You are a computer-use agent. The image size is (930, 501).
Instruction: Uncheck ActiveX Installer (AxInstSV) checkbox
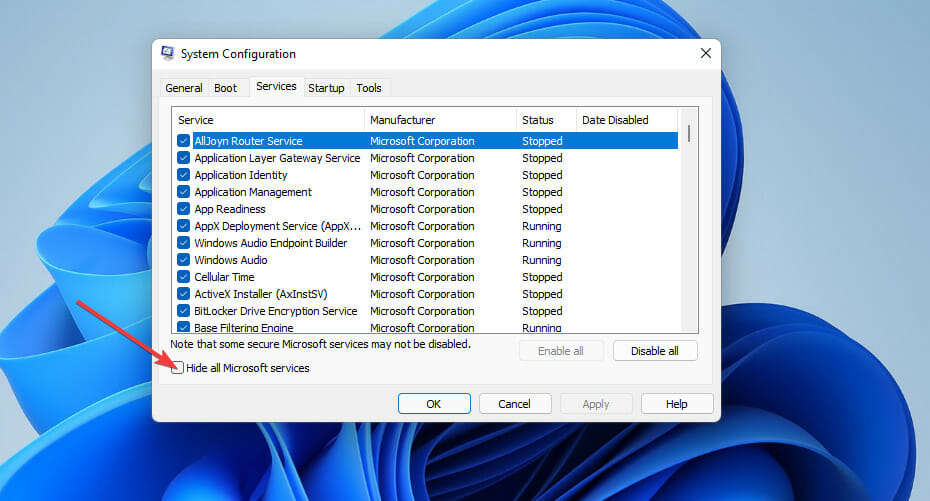pos(183,294)
